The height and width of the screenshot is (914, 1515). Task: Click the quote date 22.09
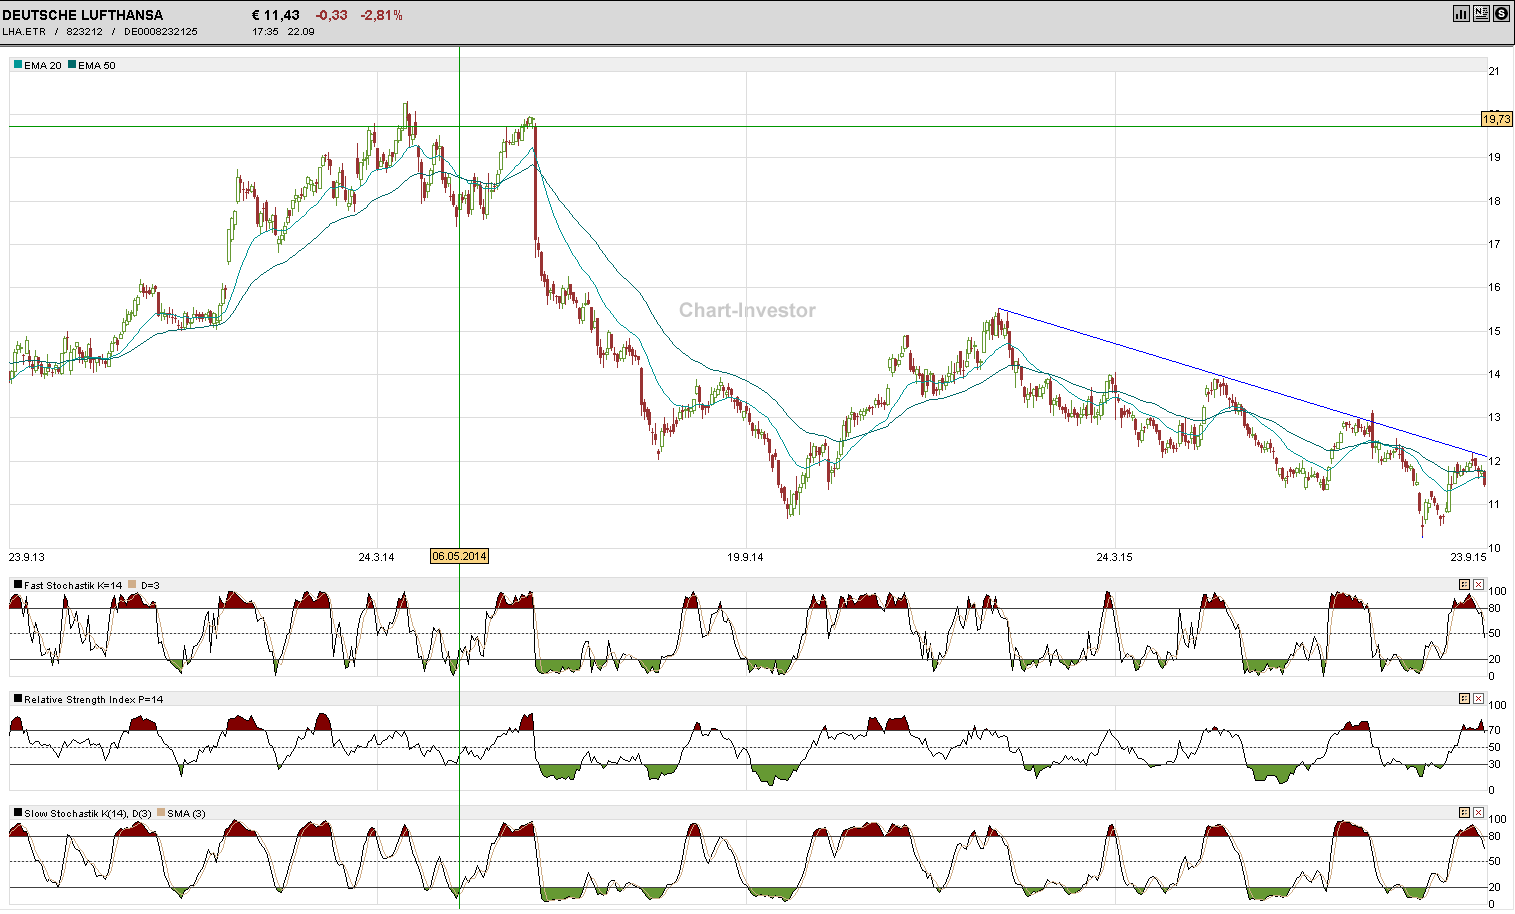point(301,32)
